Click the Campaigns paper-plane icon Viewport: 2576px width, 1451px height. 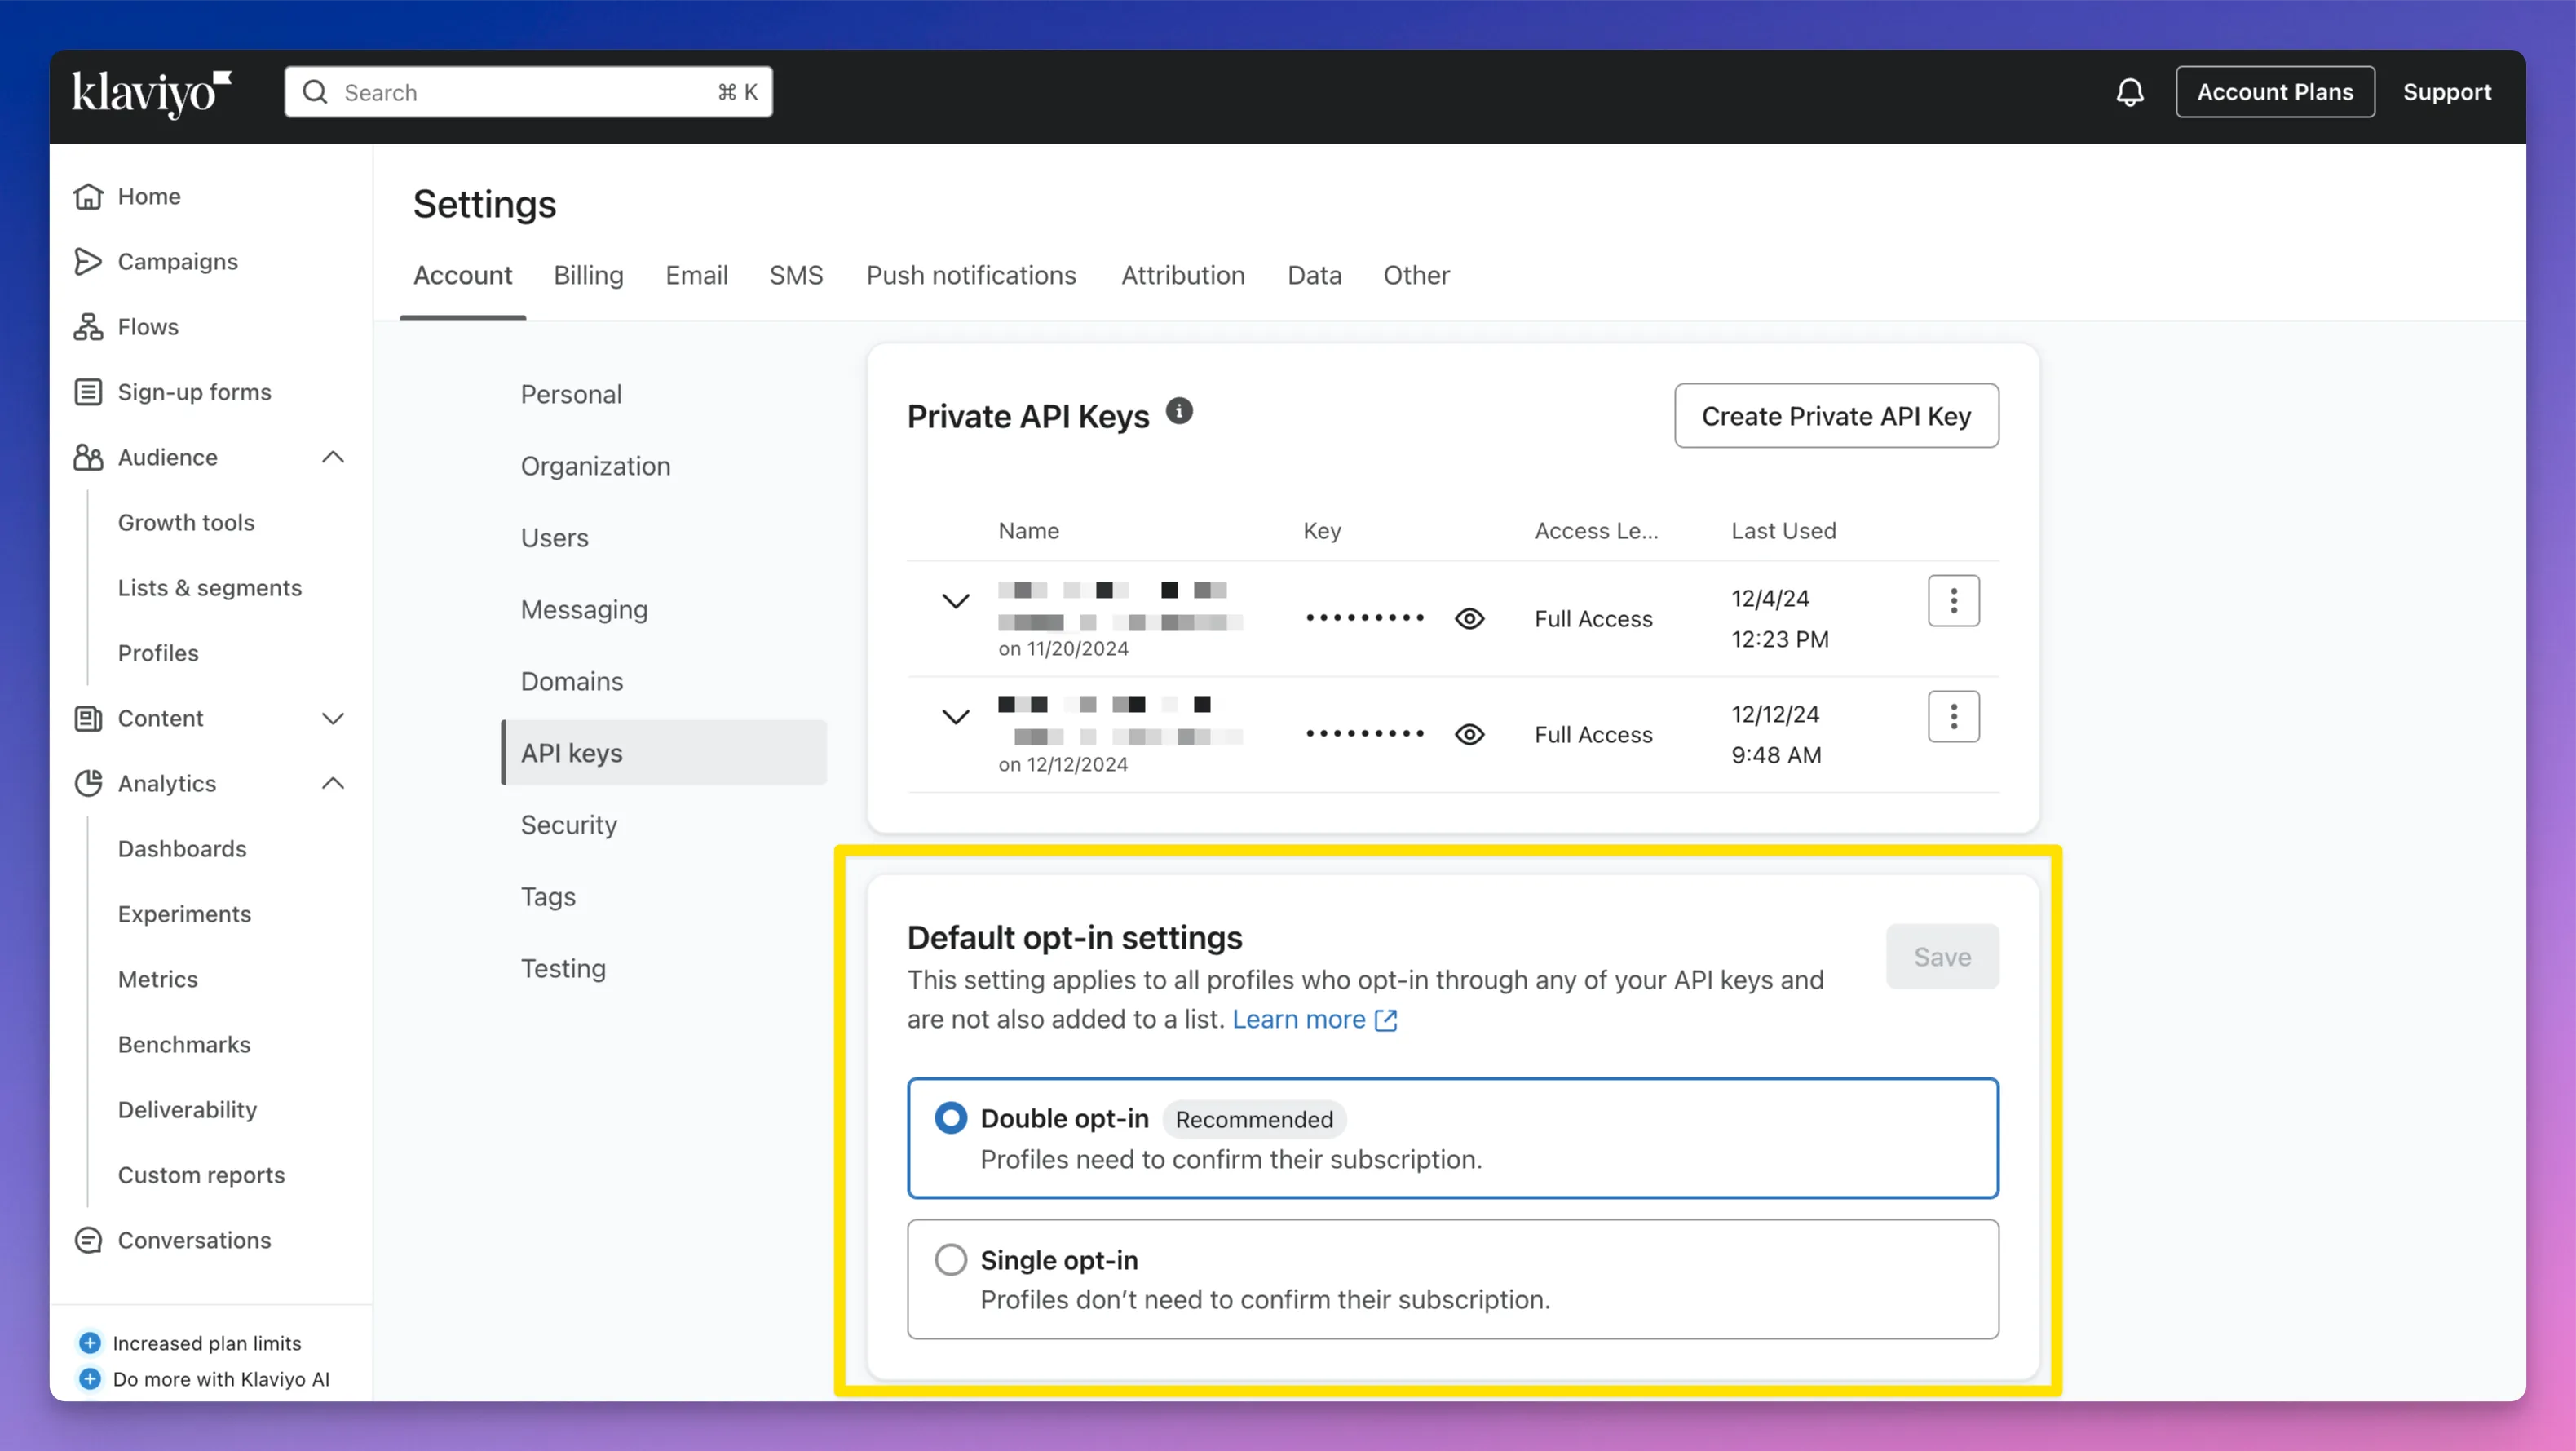(x=88, y=261)
